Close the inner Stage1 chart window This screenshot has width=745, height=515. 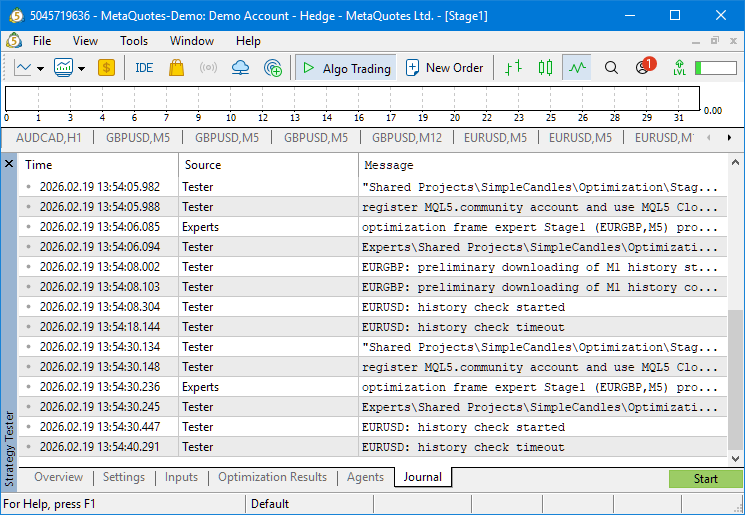click(733, 41)
